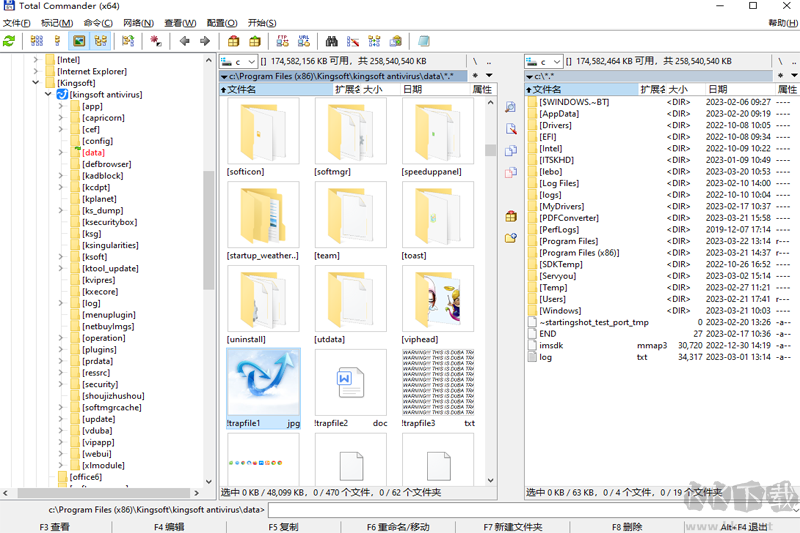Expand the [kadblock] folder in tree
800x533 pixels.
pos(61,176)
